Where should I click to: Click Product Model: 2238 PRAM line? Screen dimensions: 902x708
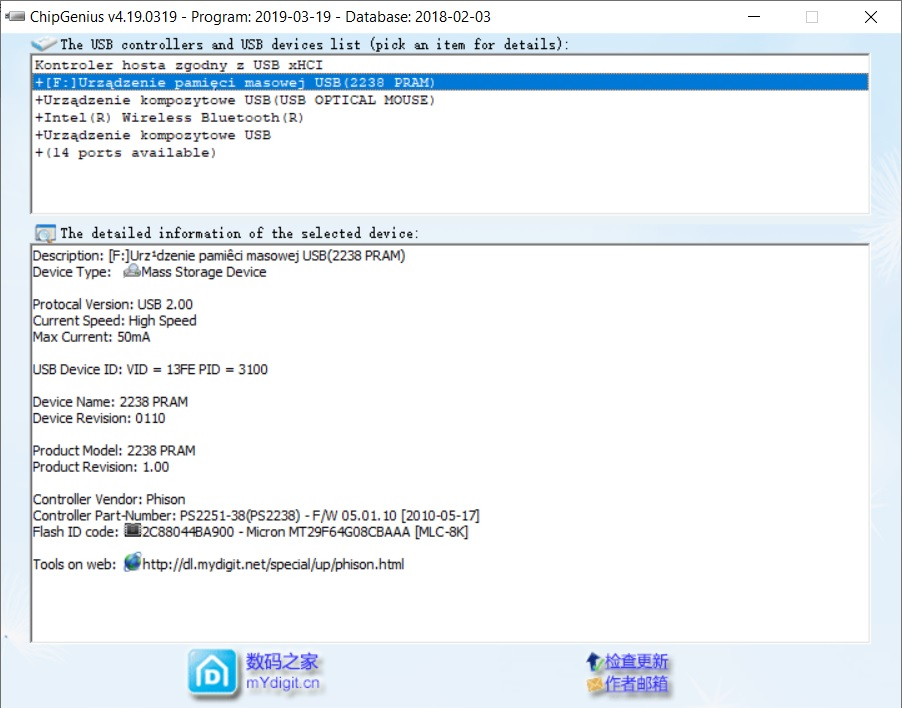tap(114, 450)
